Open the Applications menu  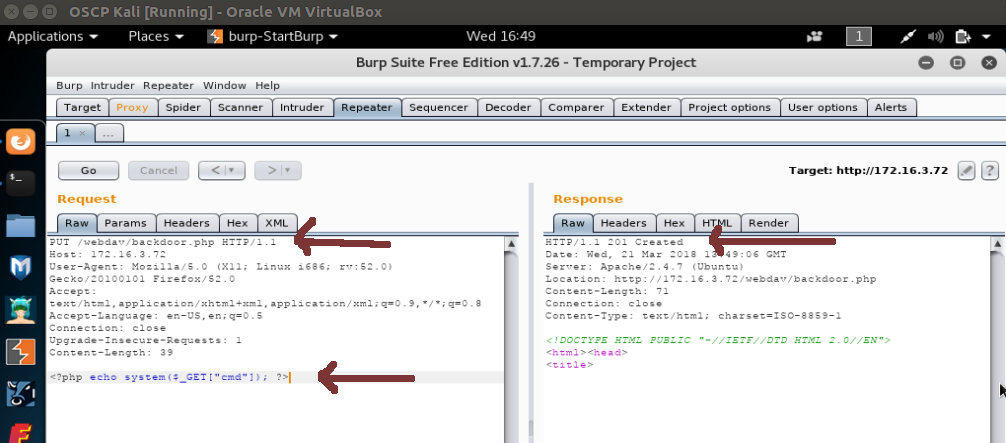(x=53, y=37)
